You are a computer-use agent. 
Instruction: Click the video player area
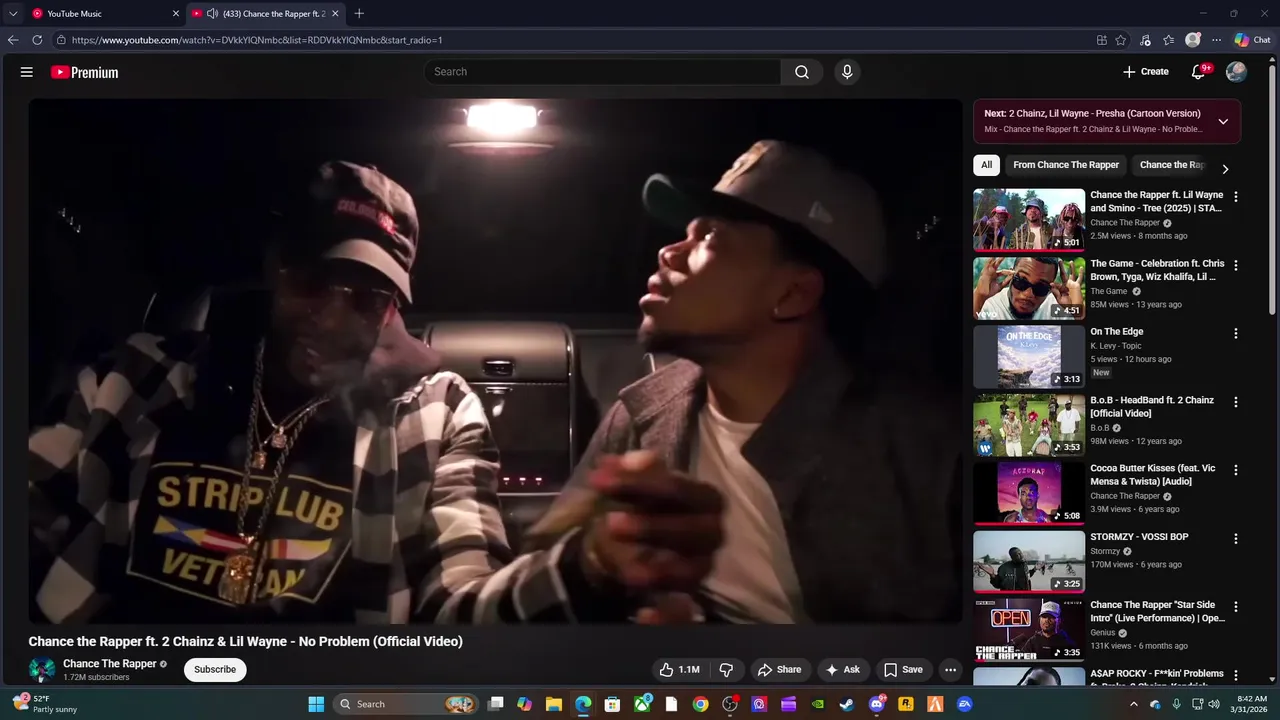[x=495, y=361]
